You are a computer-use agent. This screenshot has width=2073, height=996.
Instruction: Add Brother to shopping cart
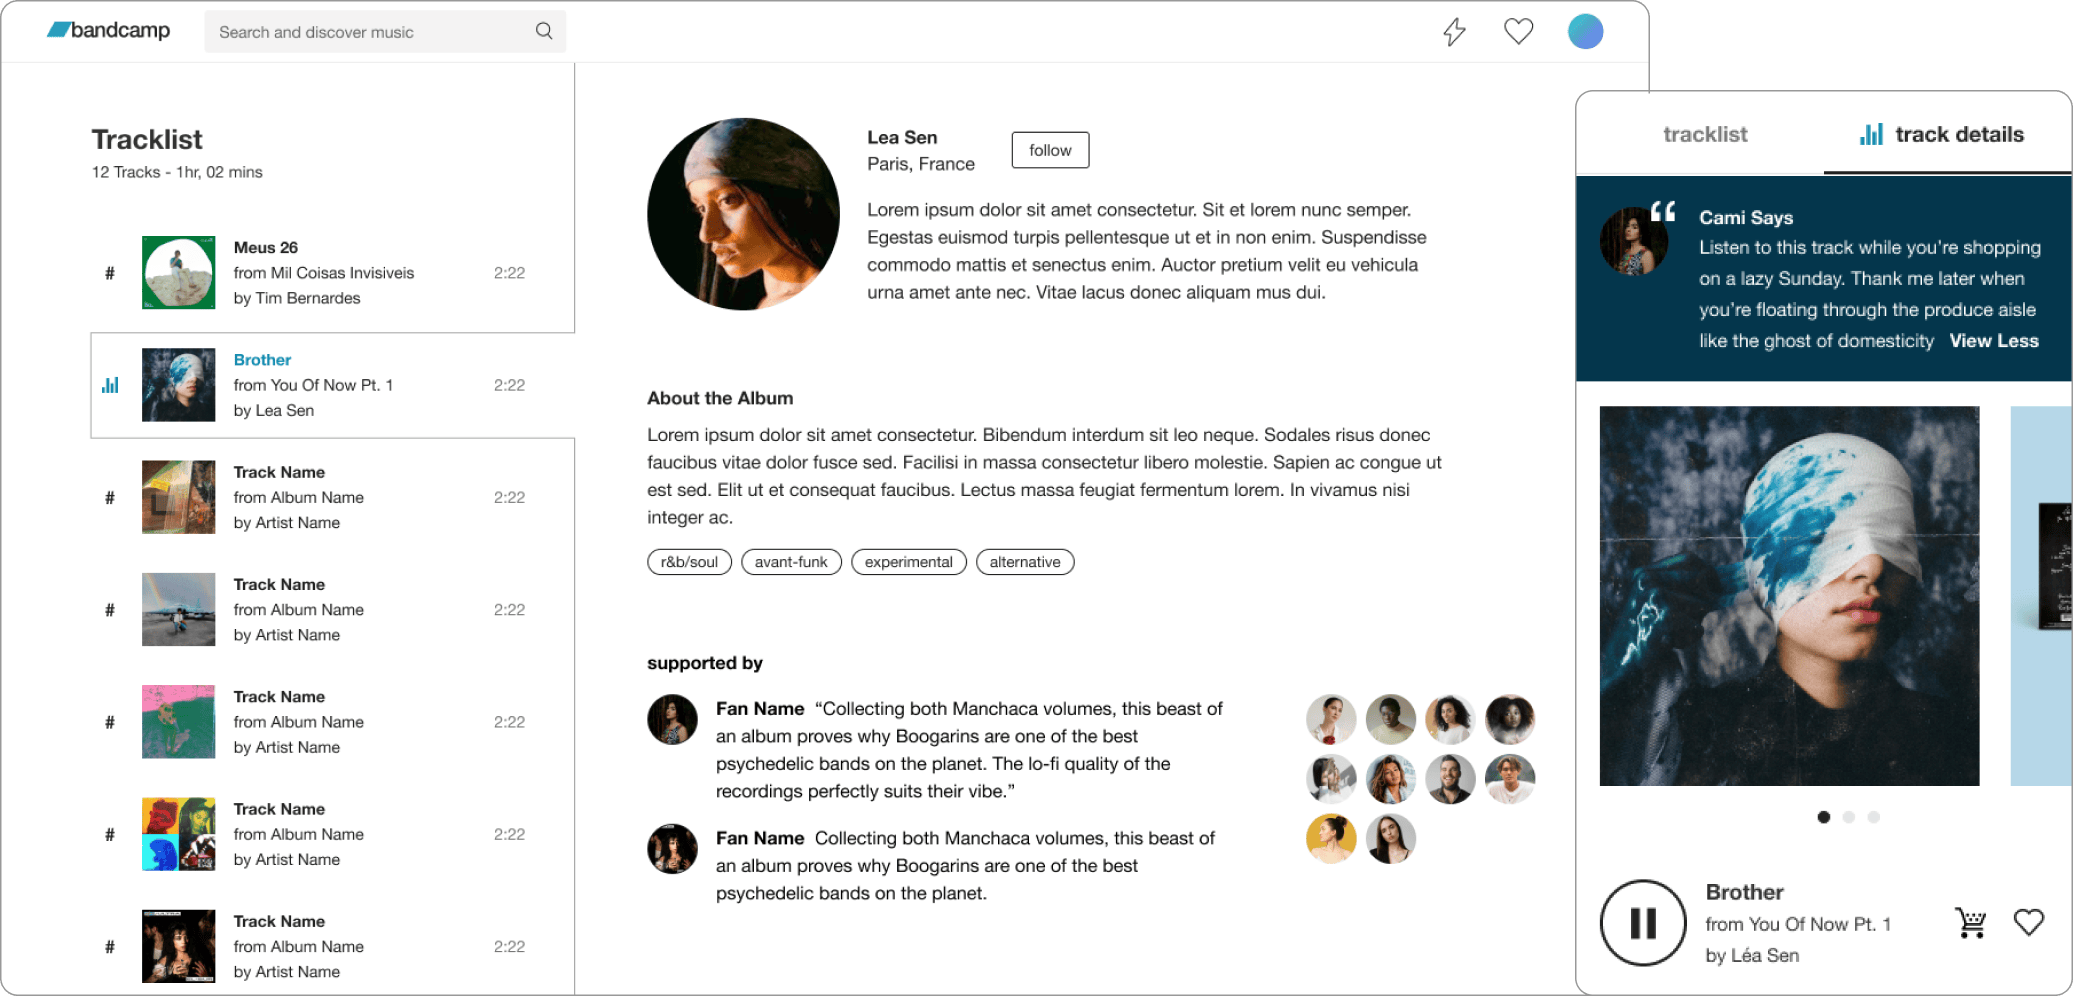(x=1970, y=922)
